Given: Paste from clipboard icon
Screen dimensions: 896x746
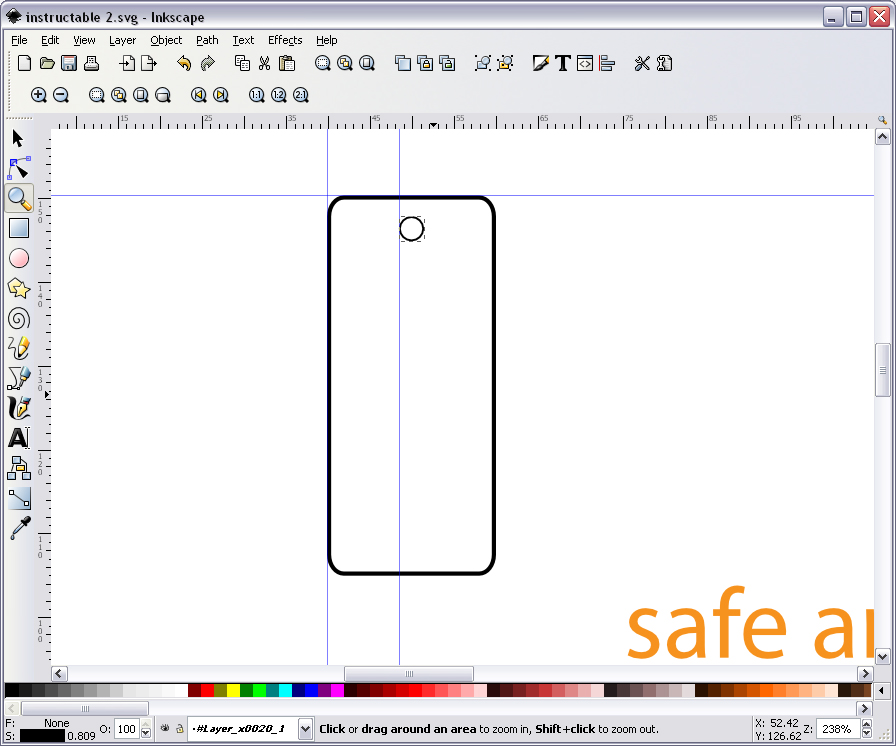Looking at the screenshot, I should point(287,63).
